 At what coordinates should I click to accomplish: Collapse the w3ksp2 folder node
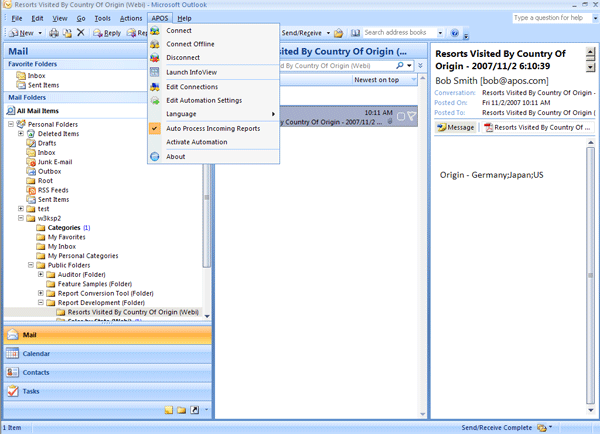(x=21, y=218)
